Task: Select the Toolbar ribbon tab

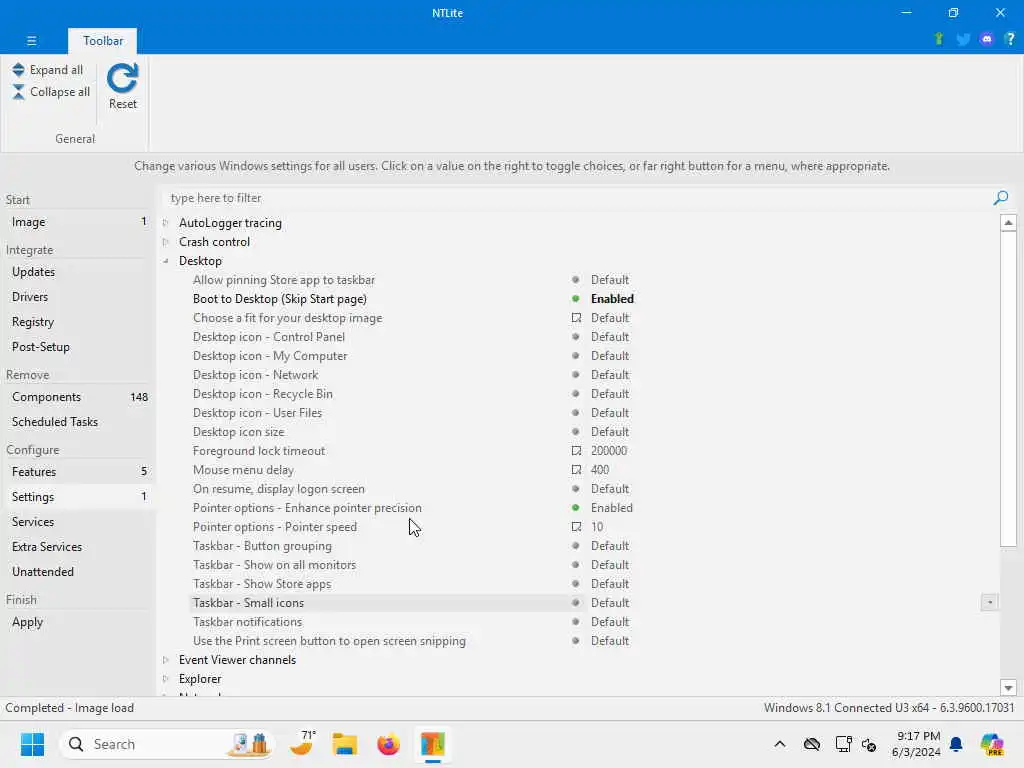Action: [103, 40]
